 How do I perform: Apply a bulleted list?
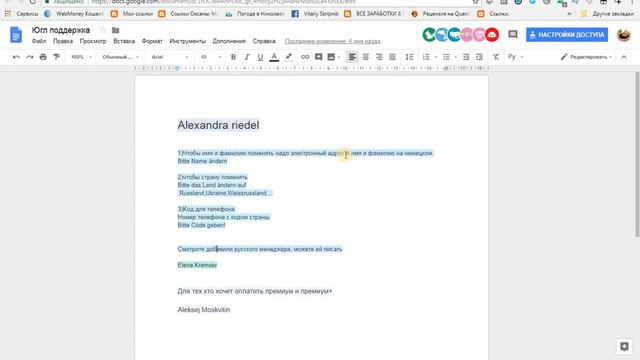pyautogui.click(x=446, y=57)
